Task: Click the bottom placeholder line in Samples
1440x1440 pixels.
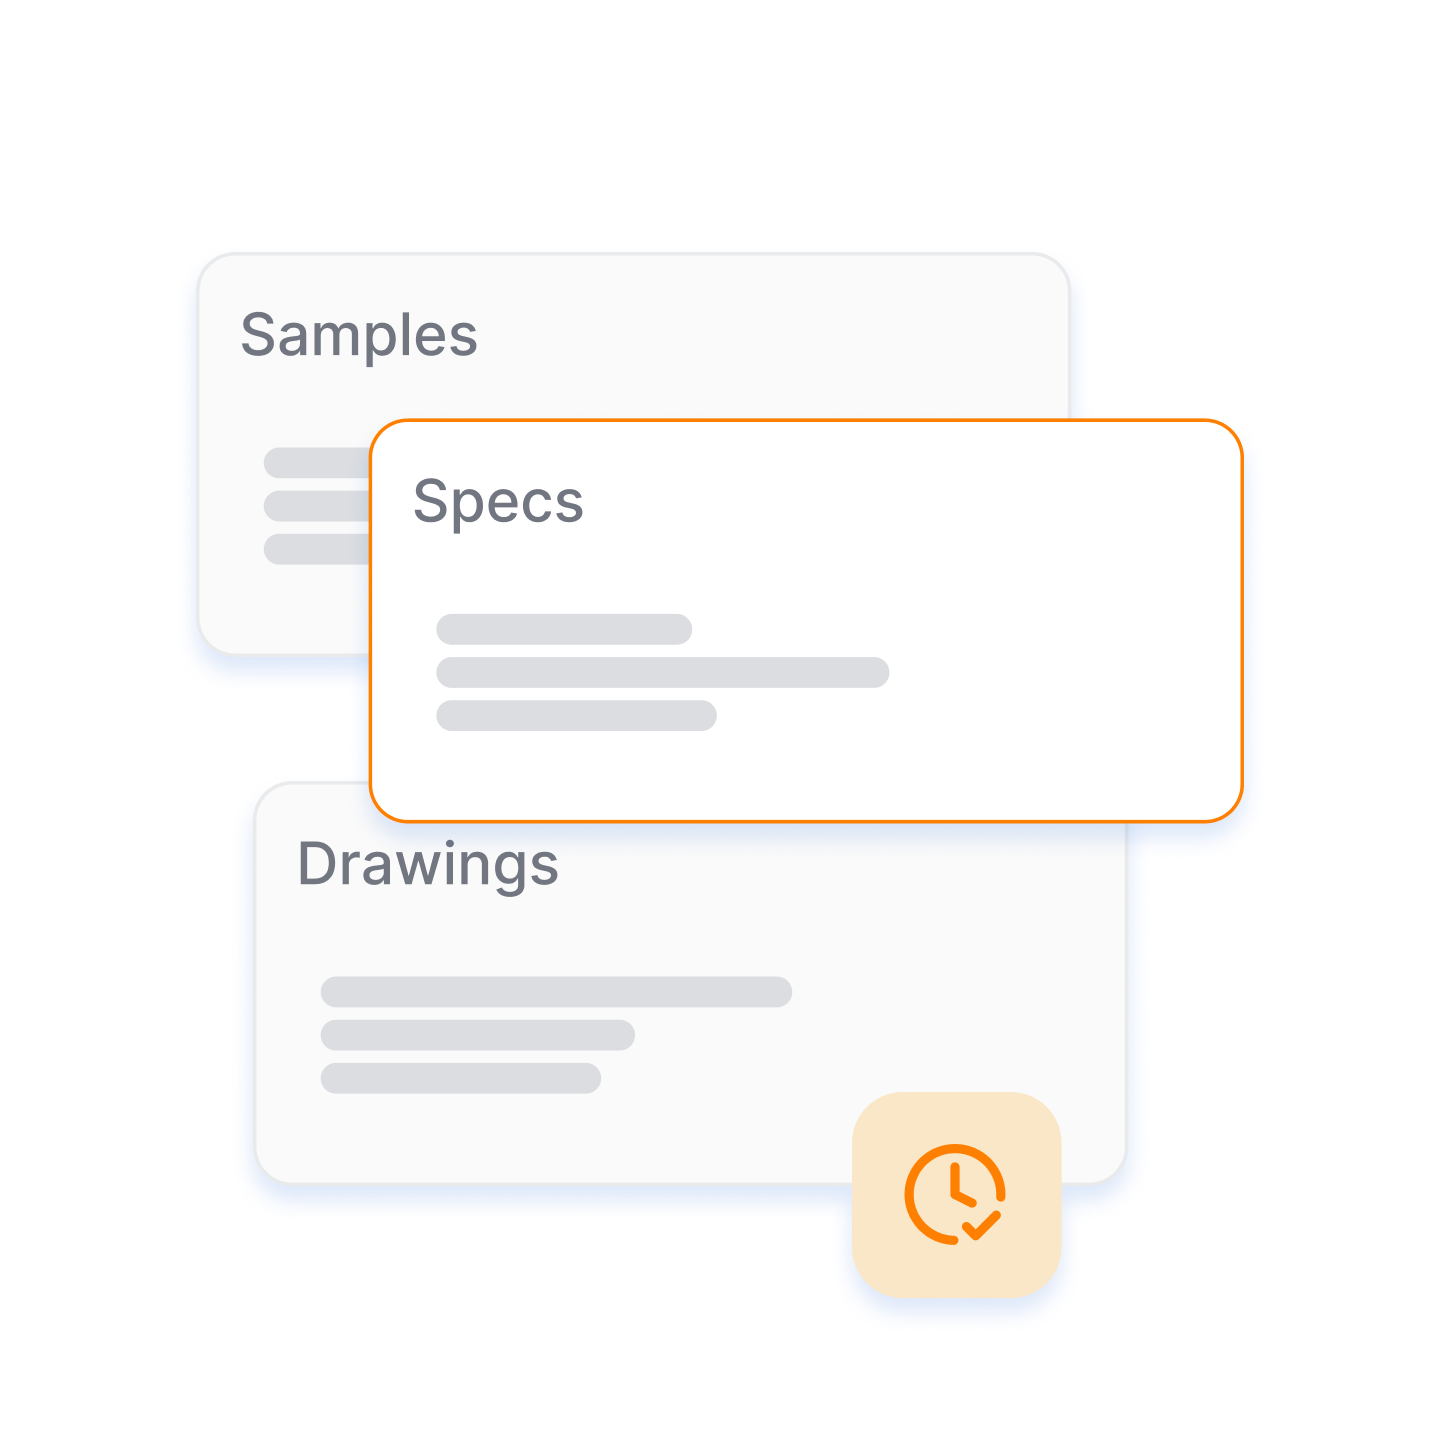Action: pos(317,549)
